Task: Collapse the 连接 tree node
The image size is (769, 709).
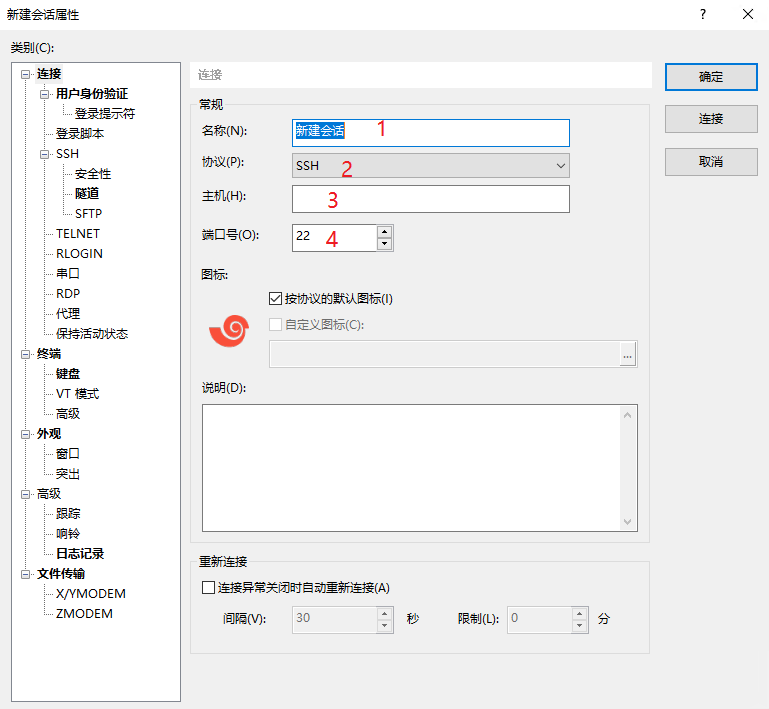Action: point(25,74)
